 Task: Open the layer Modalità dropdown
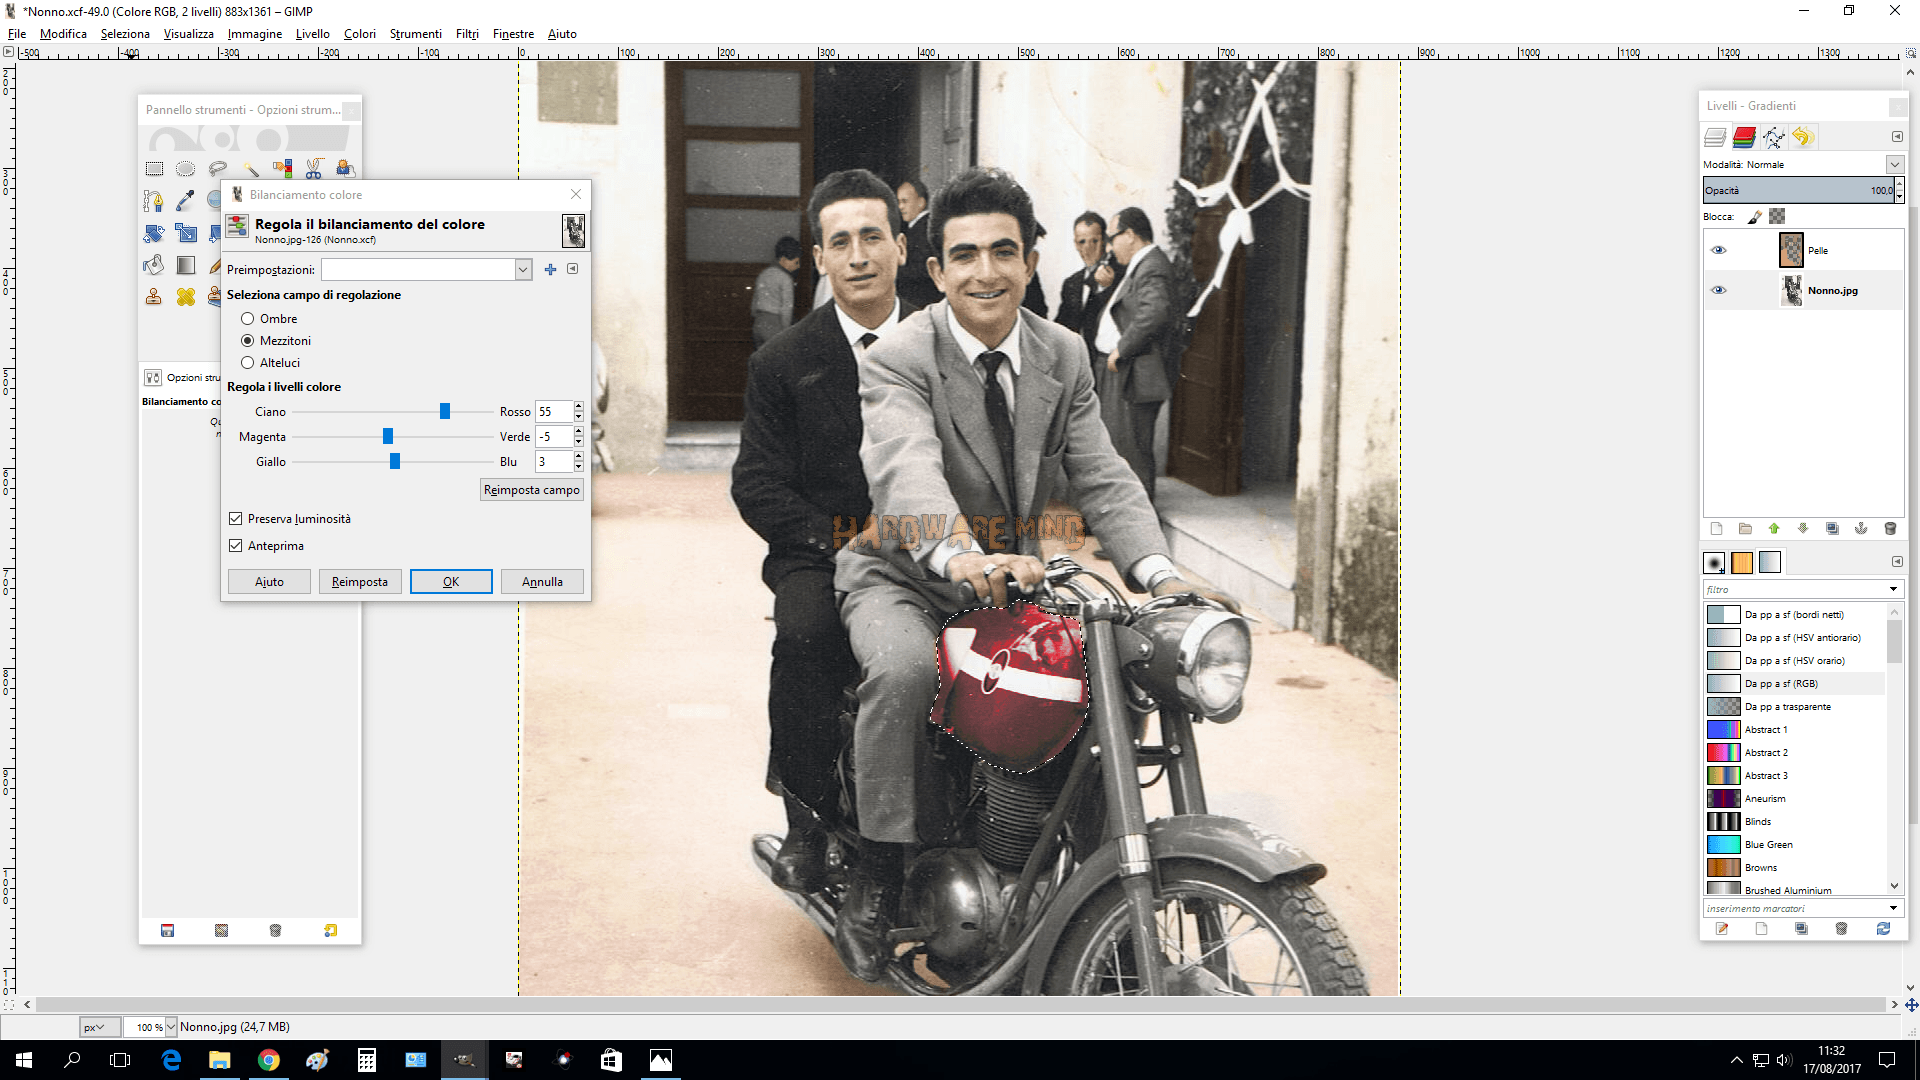click(1894, 164)
